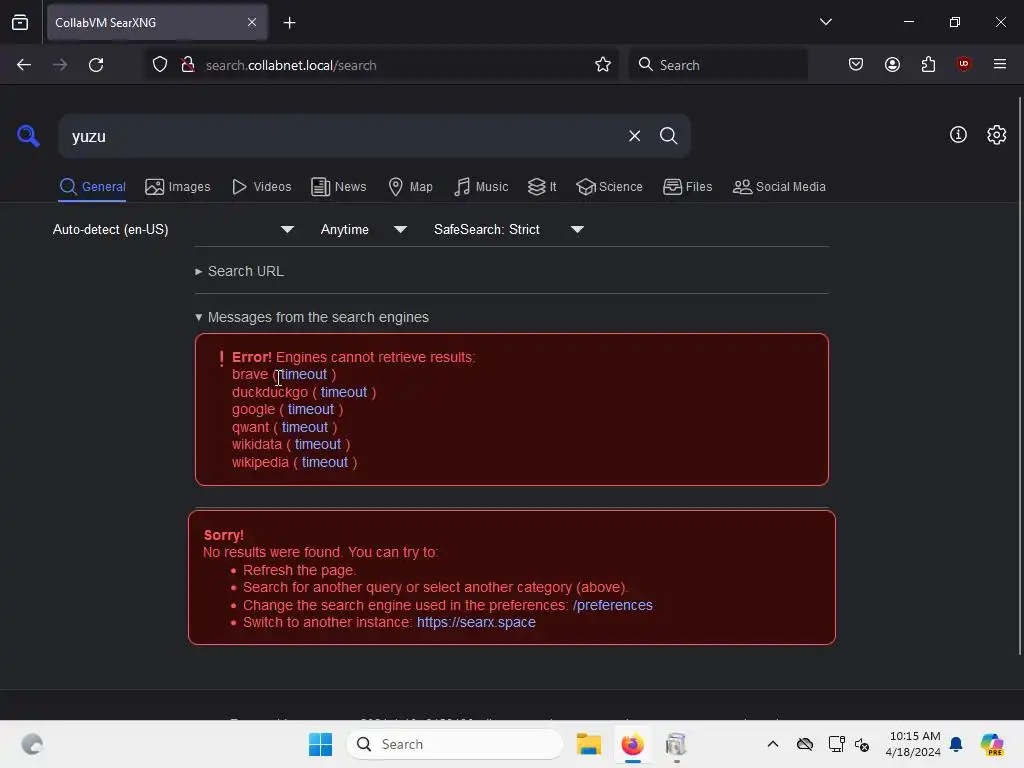The height and width of the screenshot is (768, 1024).
Task: Switch to Images category
Action: click(178, 187)
